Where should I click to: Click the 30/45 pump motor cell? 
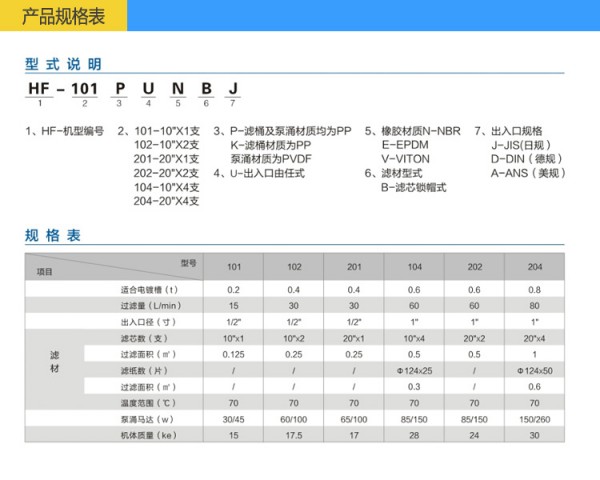pos(233,420)
